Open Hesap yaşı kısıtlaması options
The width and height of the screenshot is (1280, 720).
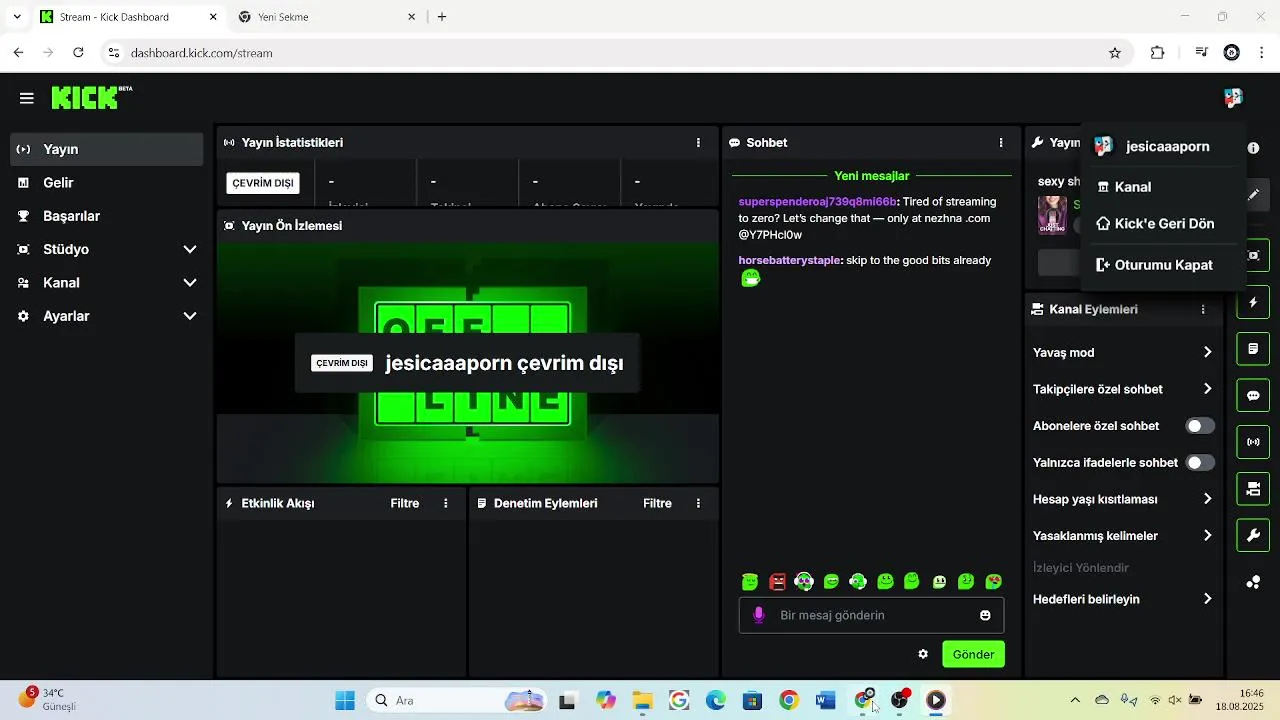[x=1123, y=499]
